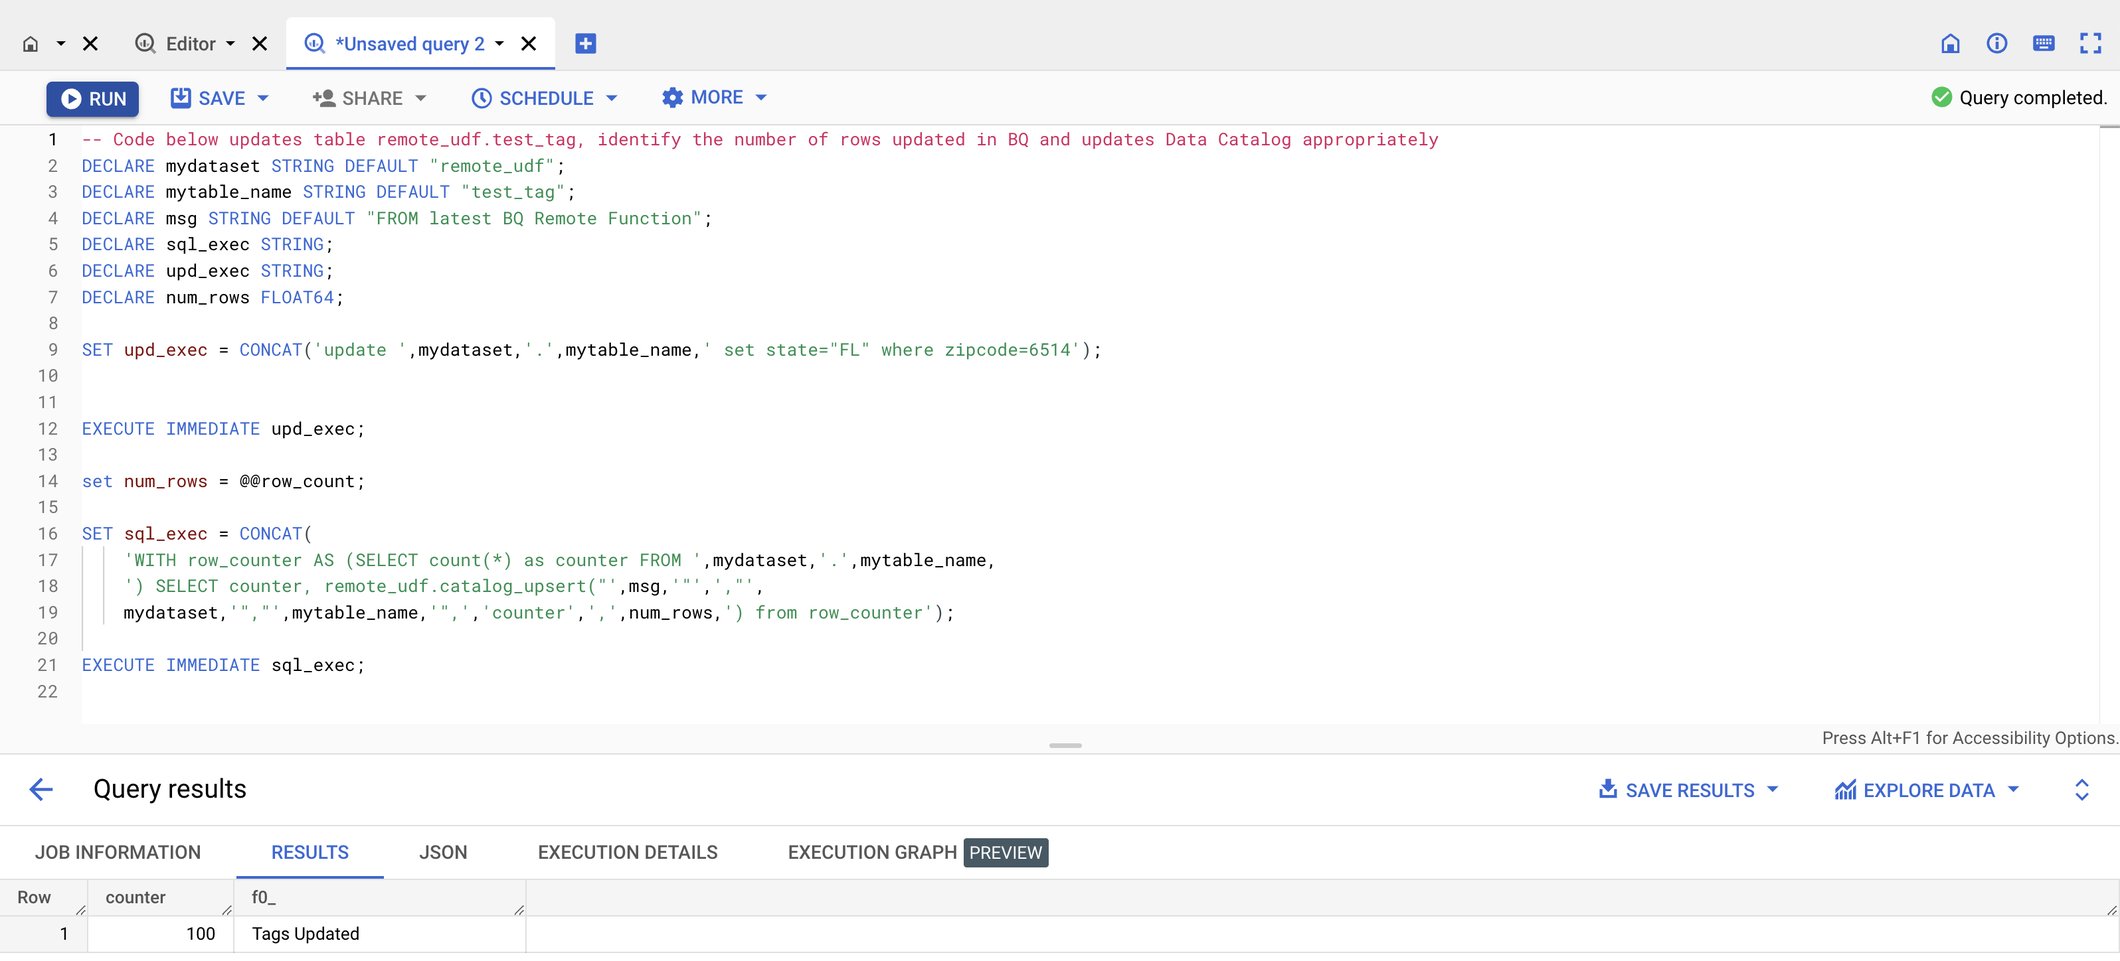
Task: Click the green Query completed check icon
Action: (x=1942, y=97)
